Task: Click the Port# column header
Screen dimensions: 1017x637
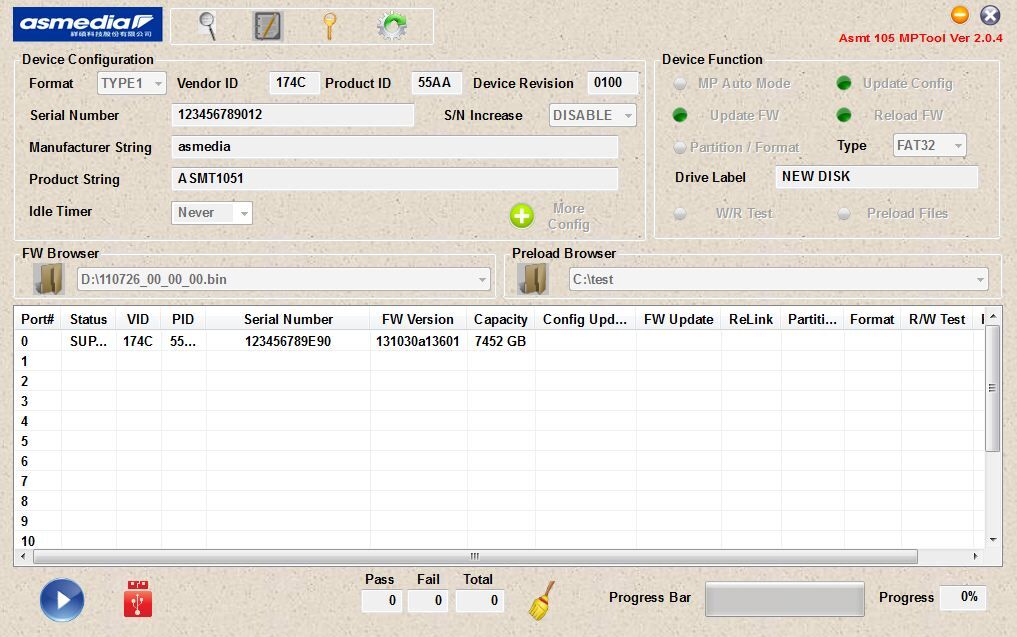Action: coord(38,319)
